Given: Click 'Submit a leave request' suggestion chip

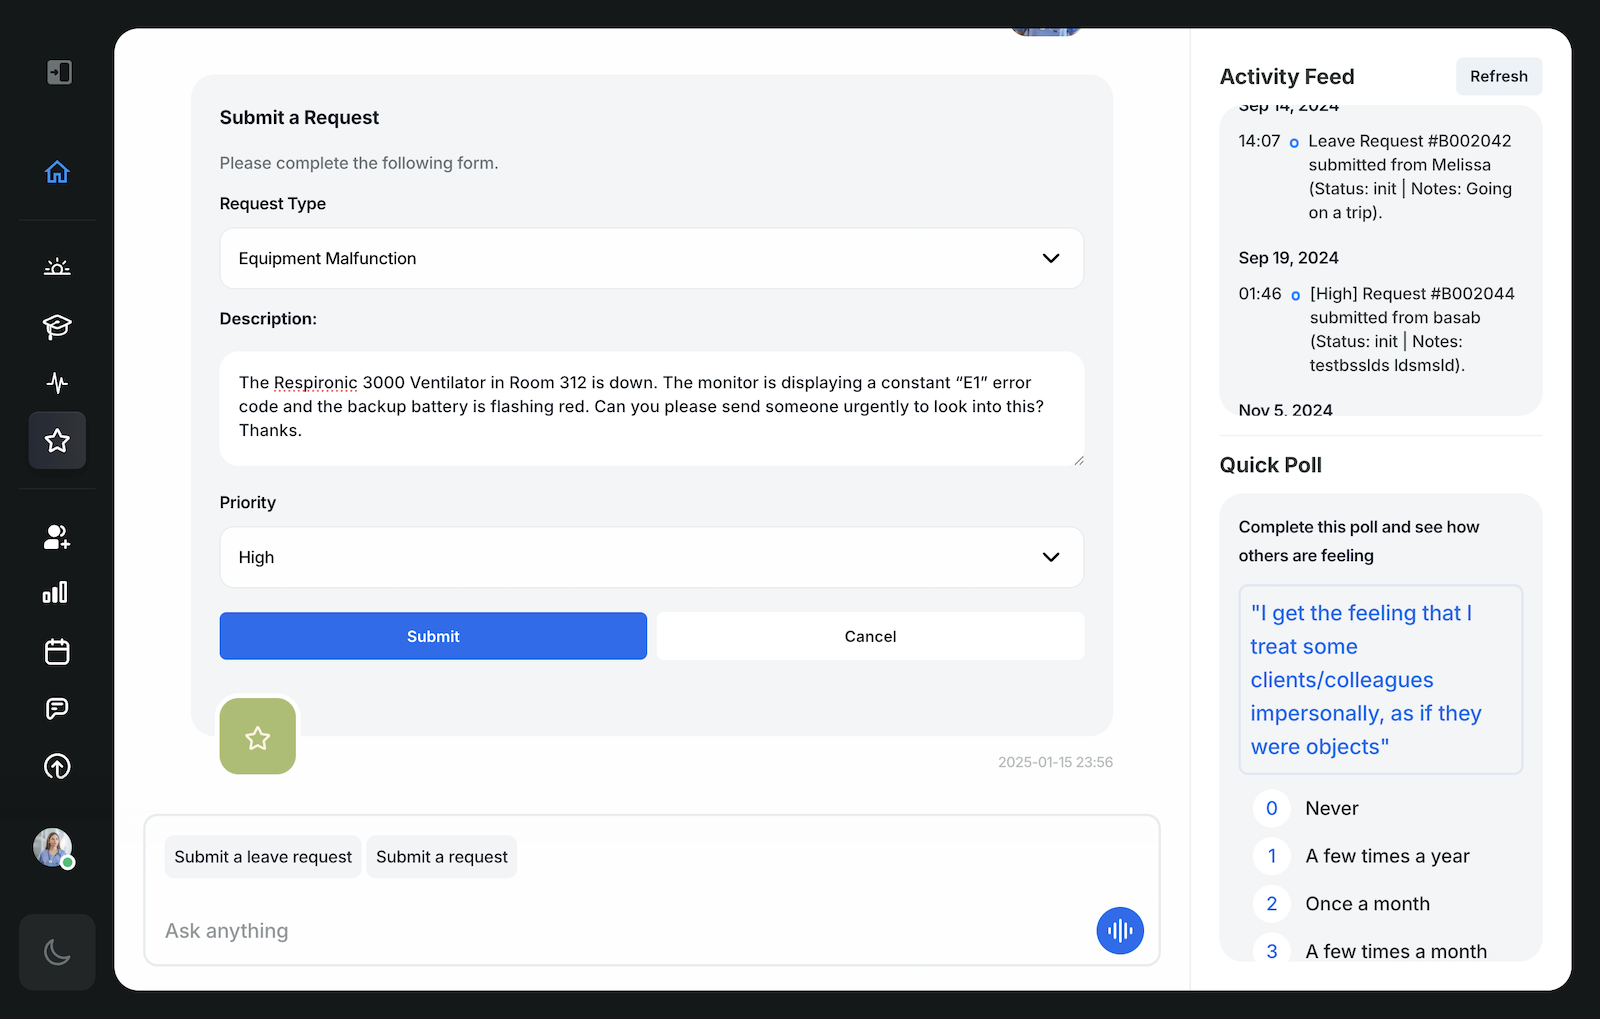Looking at the screenshot, I should pos(262,856).
